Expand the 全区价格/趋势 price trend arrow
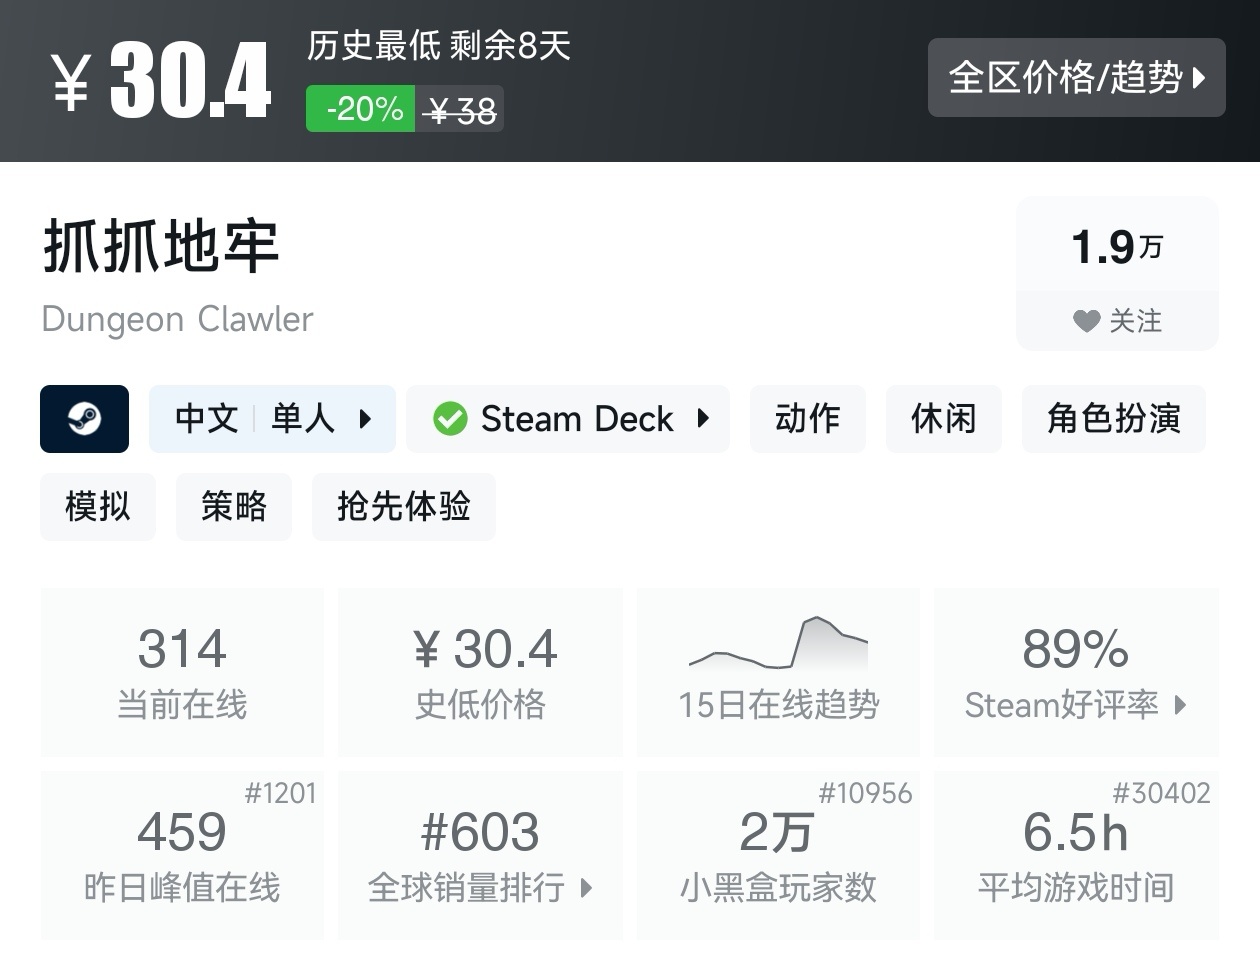 point(1199,78)
